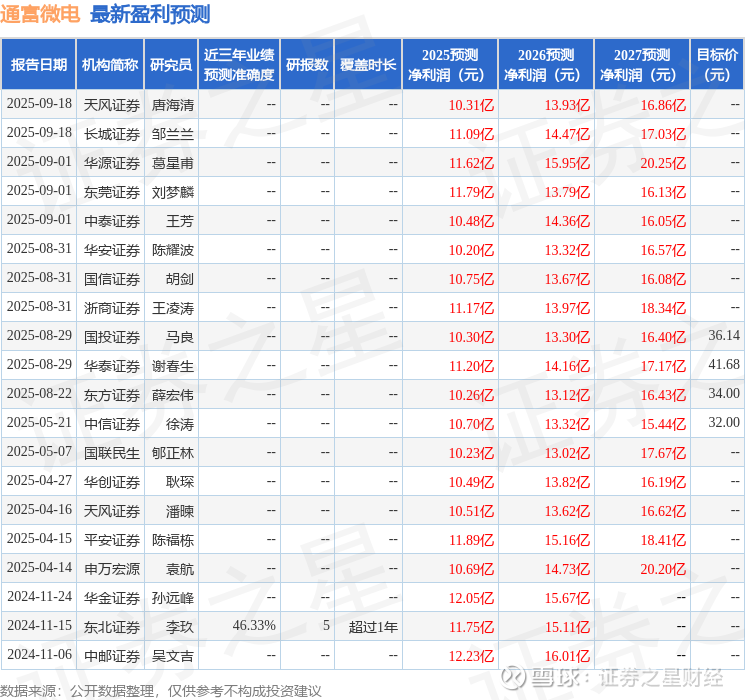
Task: Click accuracy value 46.33%
Action: pyautogui.click(x=254, y=625)
